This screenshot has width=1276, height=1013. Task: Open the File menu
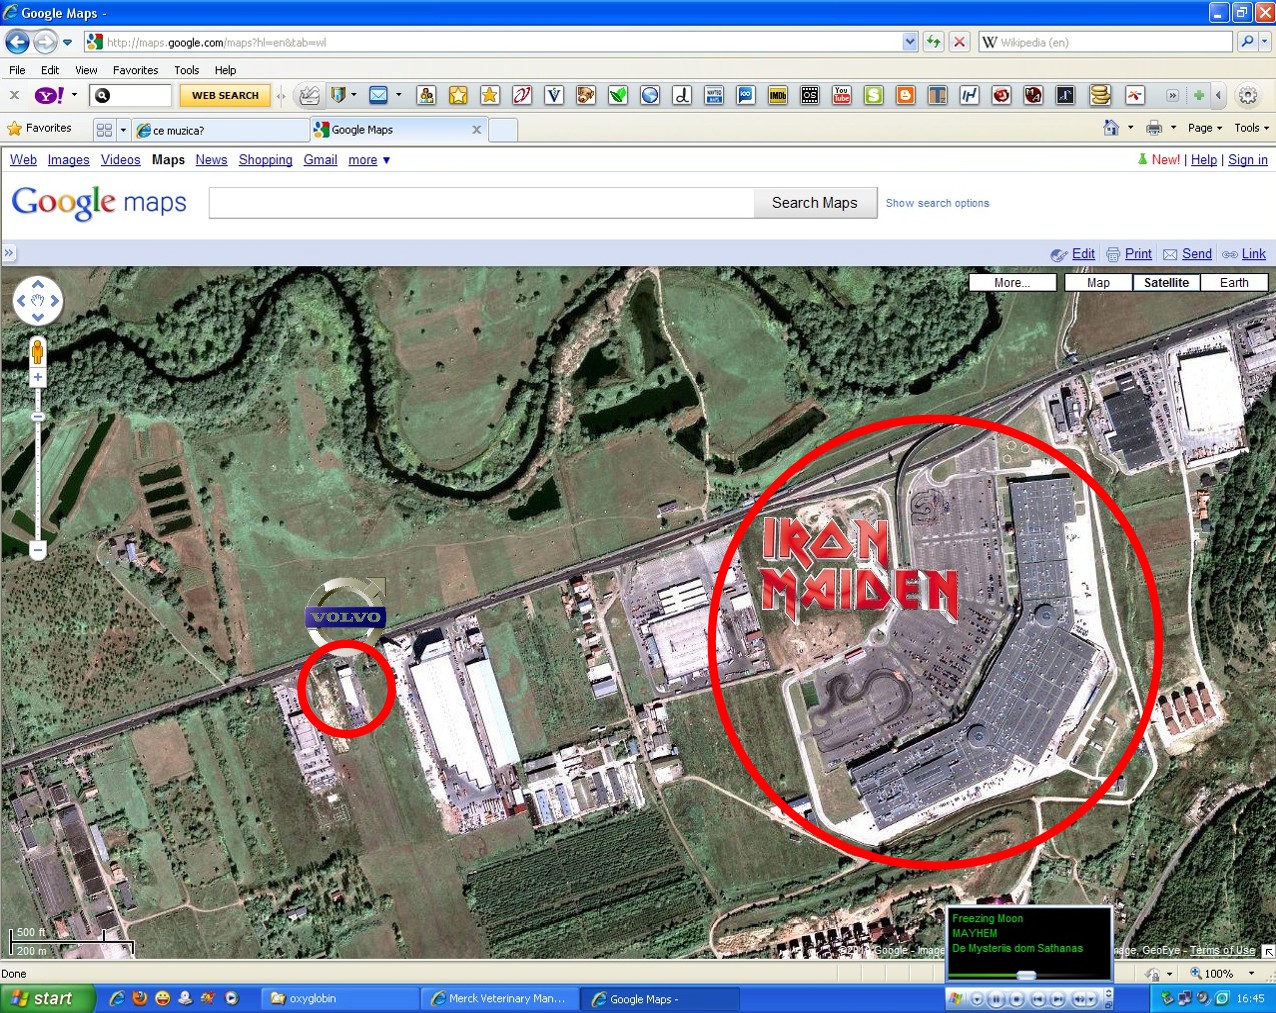click(x=17, y=70)
